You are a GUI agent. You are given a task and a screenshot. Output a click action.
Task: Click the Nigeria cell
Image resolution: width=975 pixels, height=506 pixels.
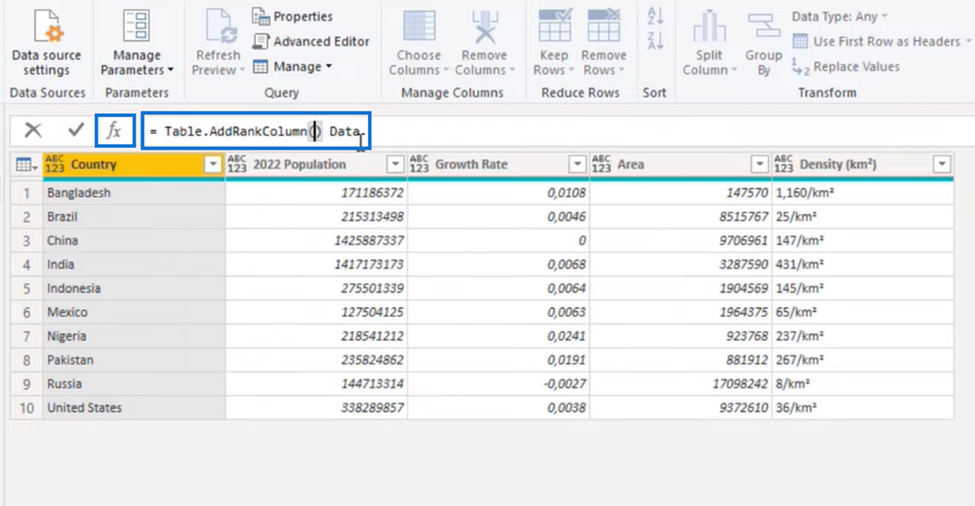134,336
